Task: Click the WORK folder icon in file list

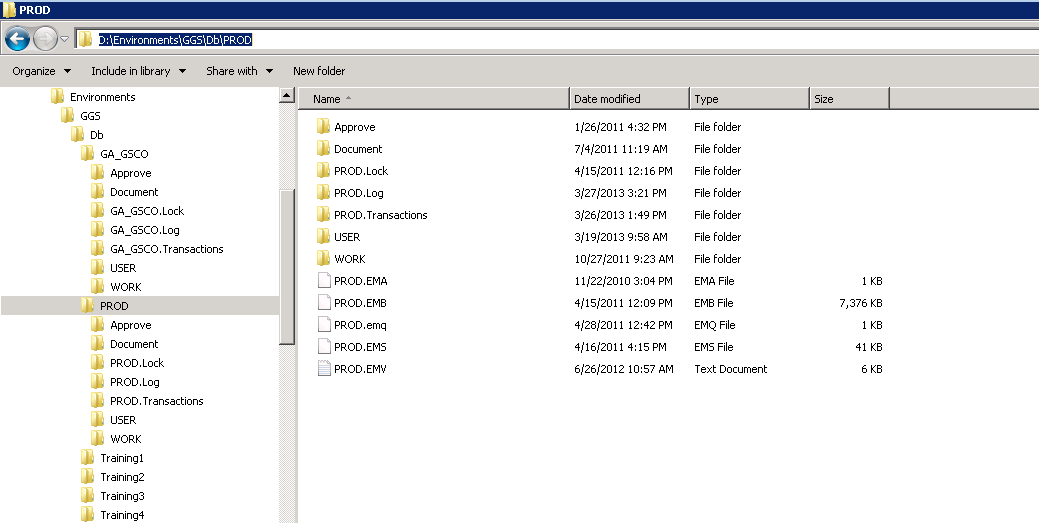Action: [x=323, y=259]
